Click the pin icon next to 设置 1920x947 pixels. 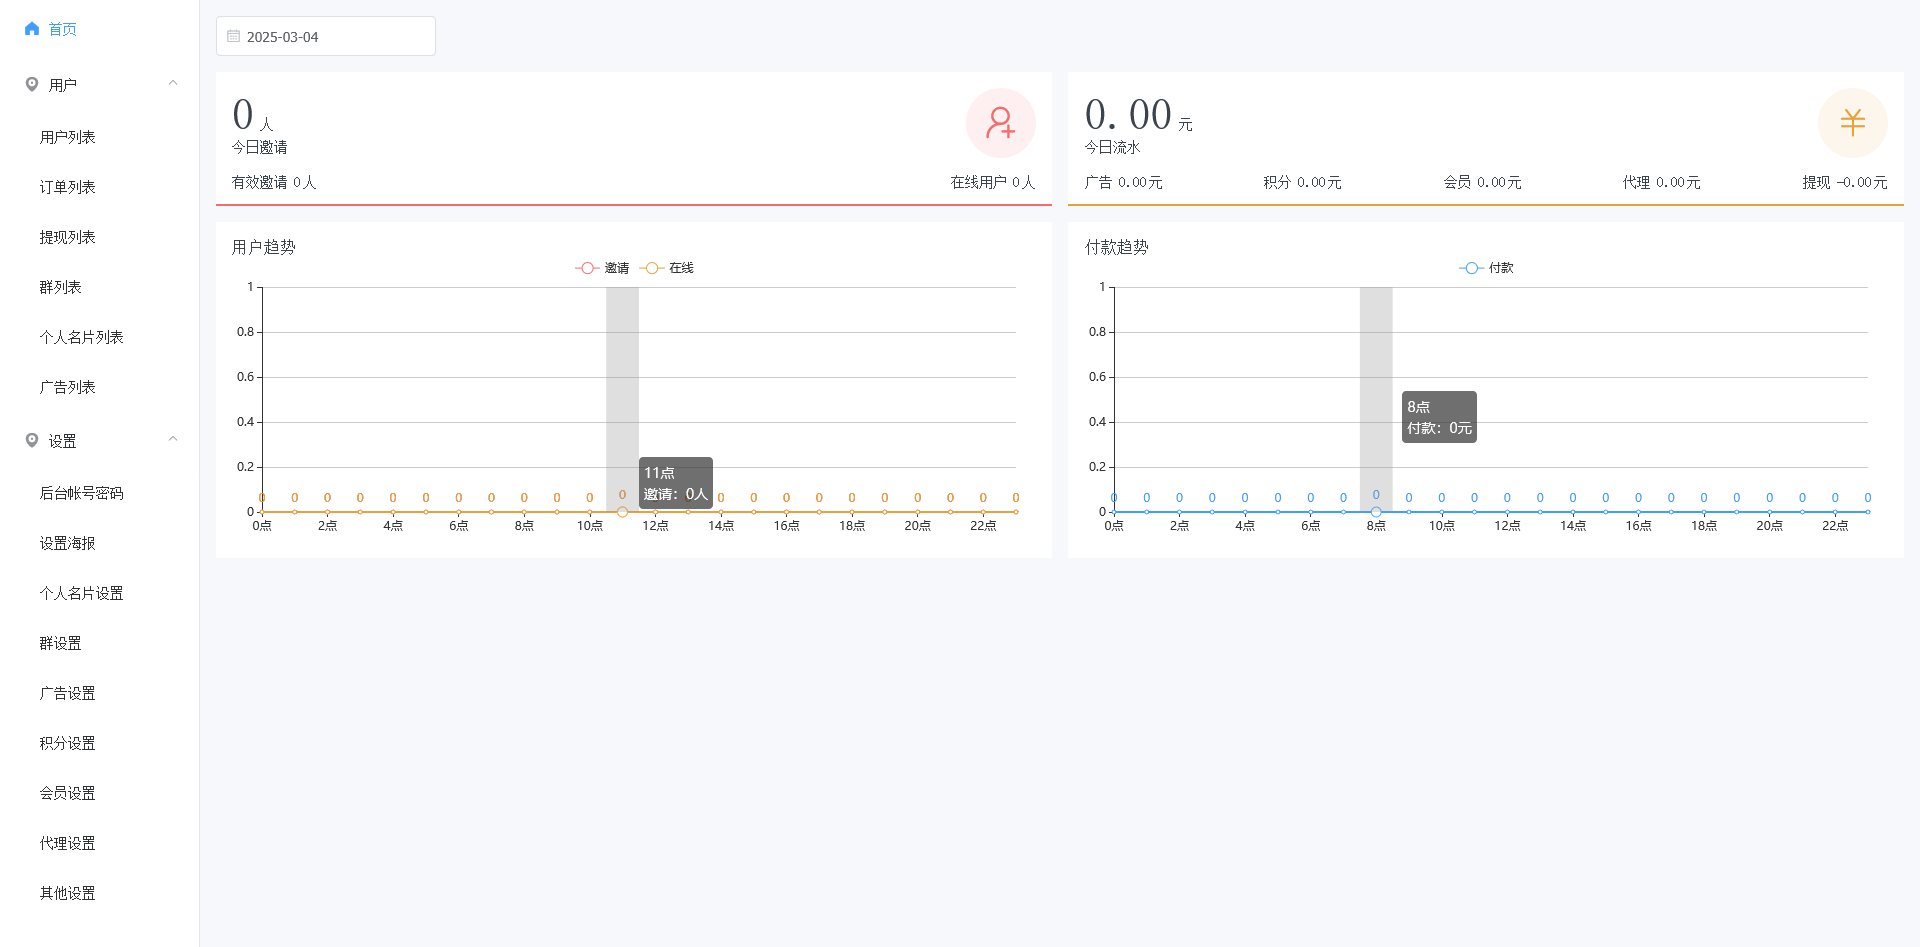click(x=32, y=441)
